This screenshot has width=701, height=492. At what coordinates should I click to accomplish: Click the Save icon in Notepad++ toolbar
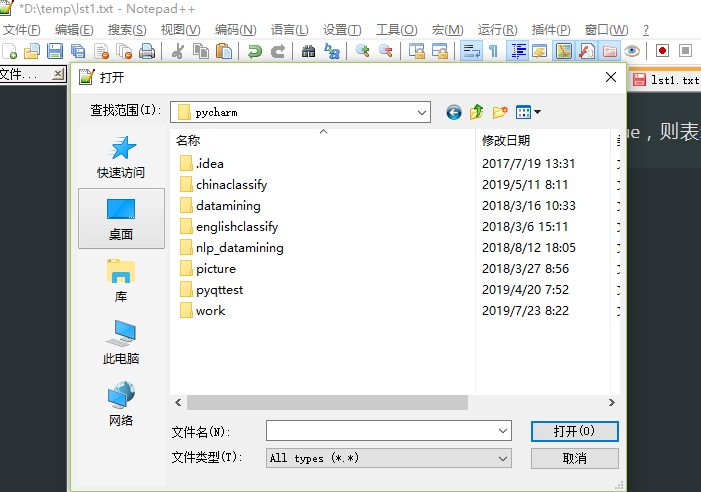click(55, 51)
